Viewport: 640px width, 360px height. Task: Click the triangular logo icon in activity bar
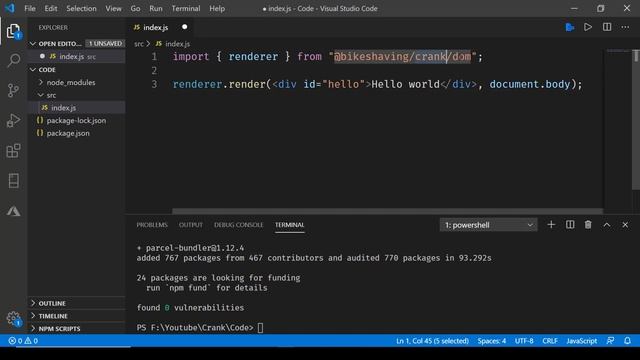pos(13,211)
